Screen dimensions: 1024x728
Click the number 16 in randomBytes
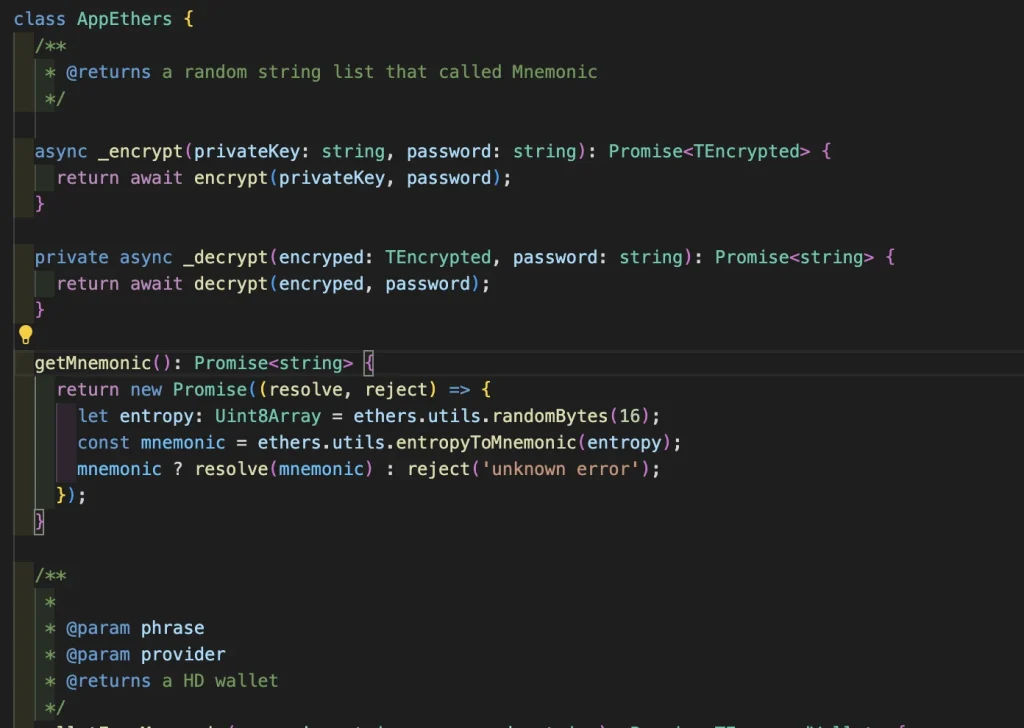click(x=628, y=415)
